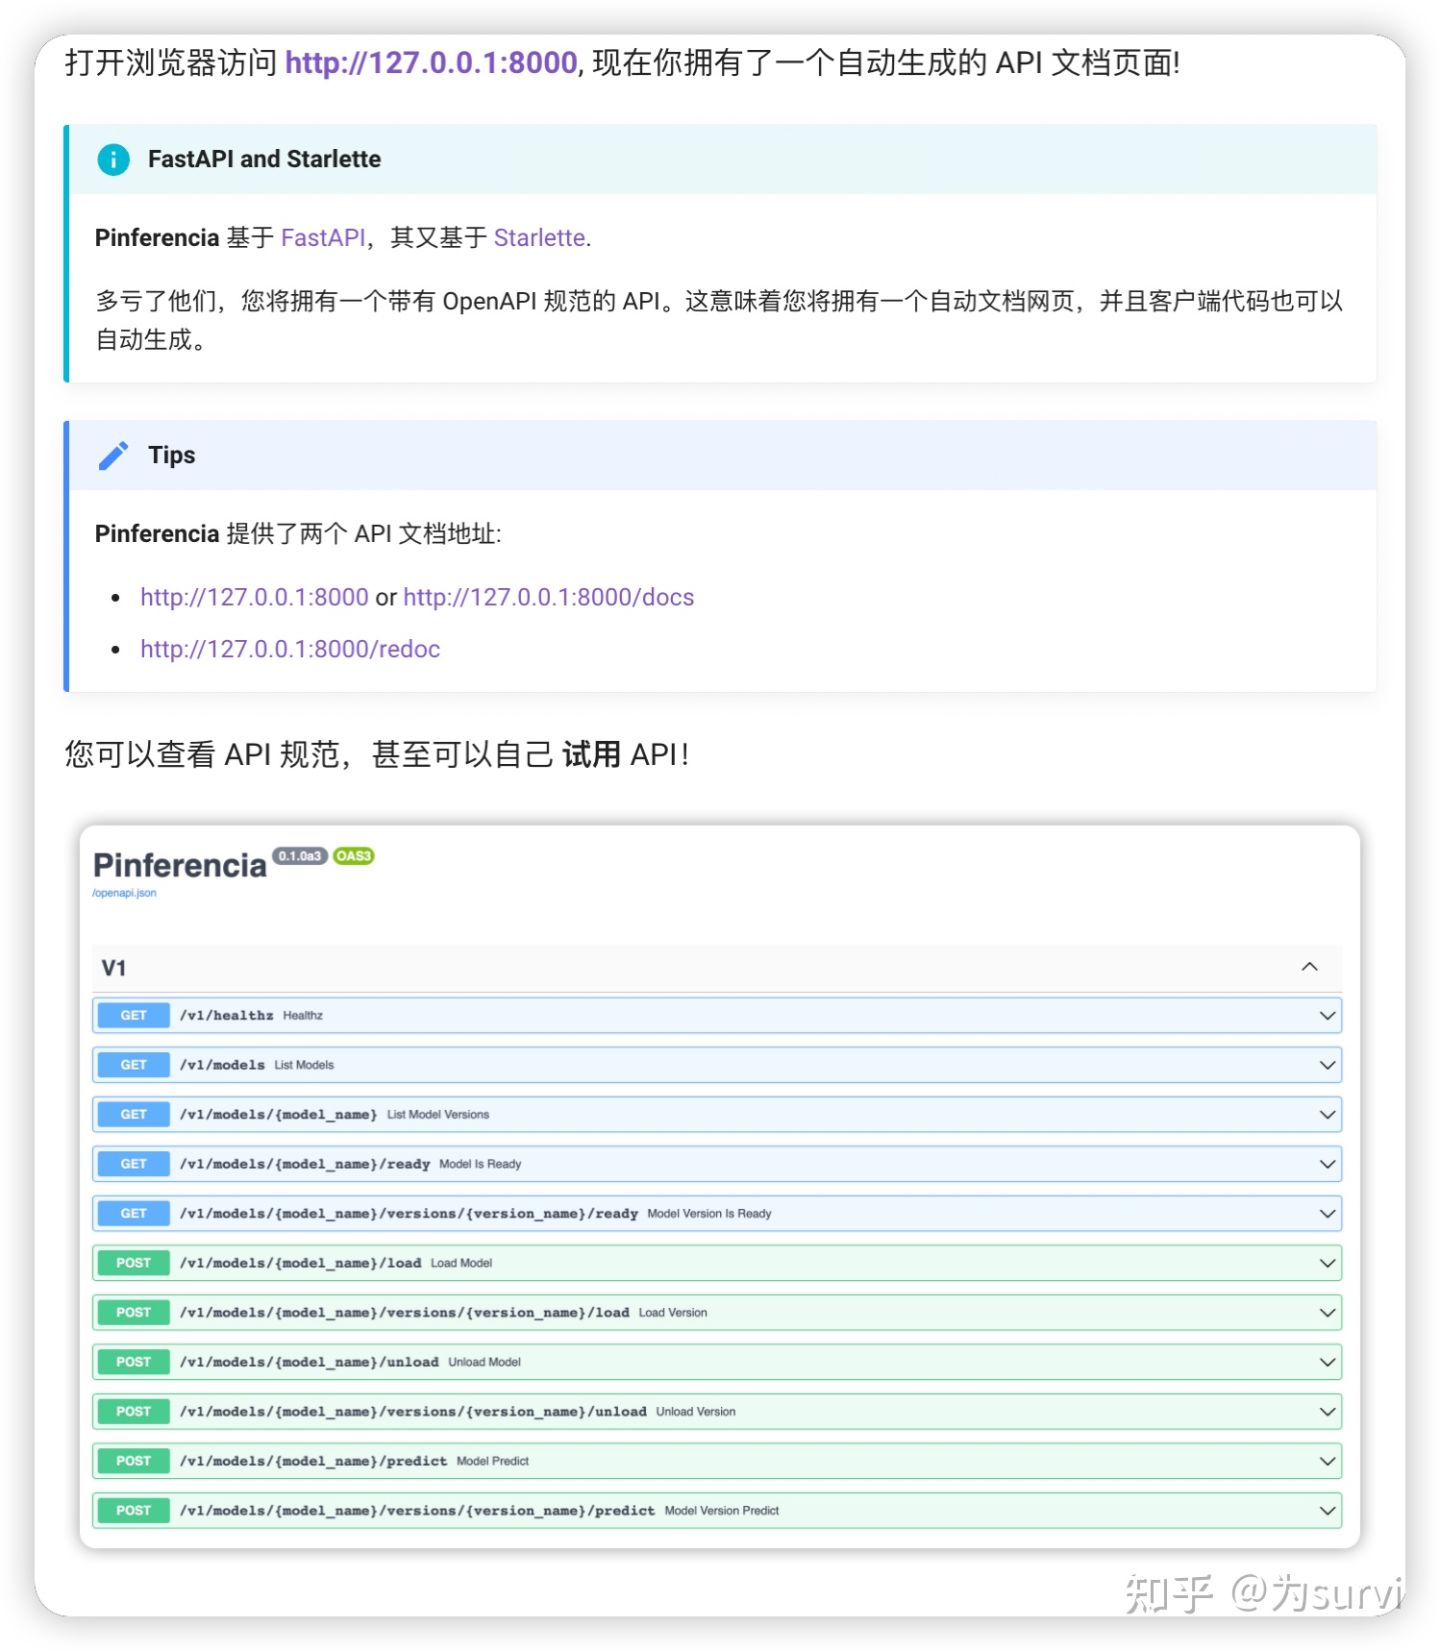Click the V1 section heading
The height and width of the screenshot is (1651, 1440).
pos(114,968)
